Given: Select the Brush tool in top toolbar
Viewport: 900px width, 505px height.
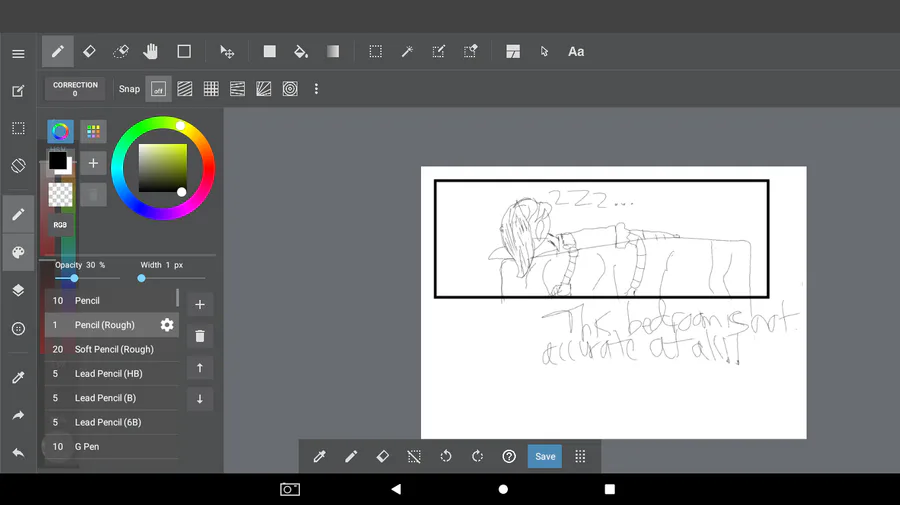Looking at the screenshot, I should pyautogui.click(x=57, y=52).
